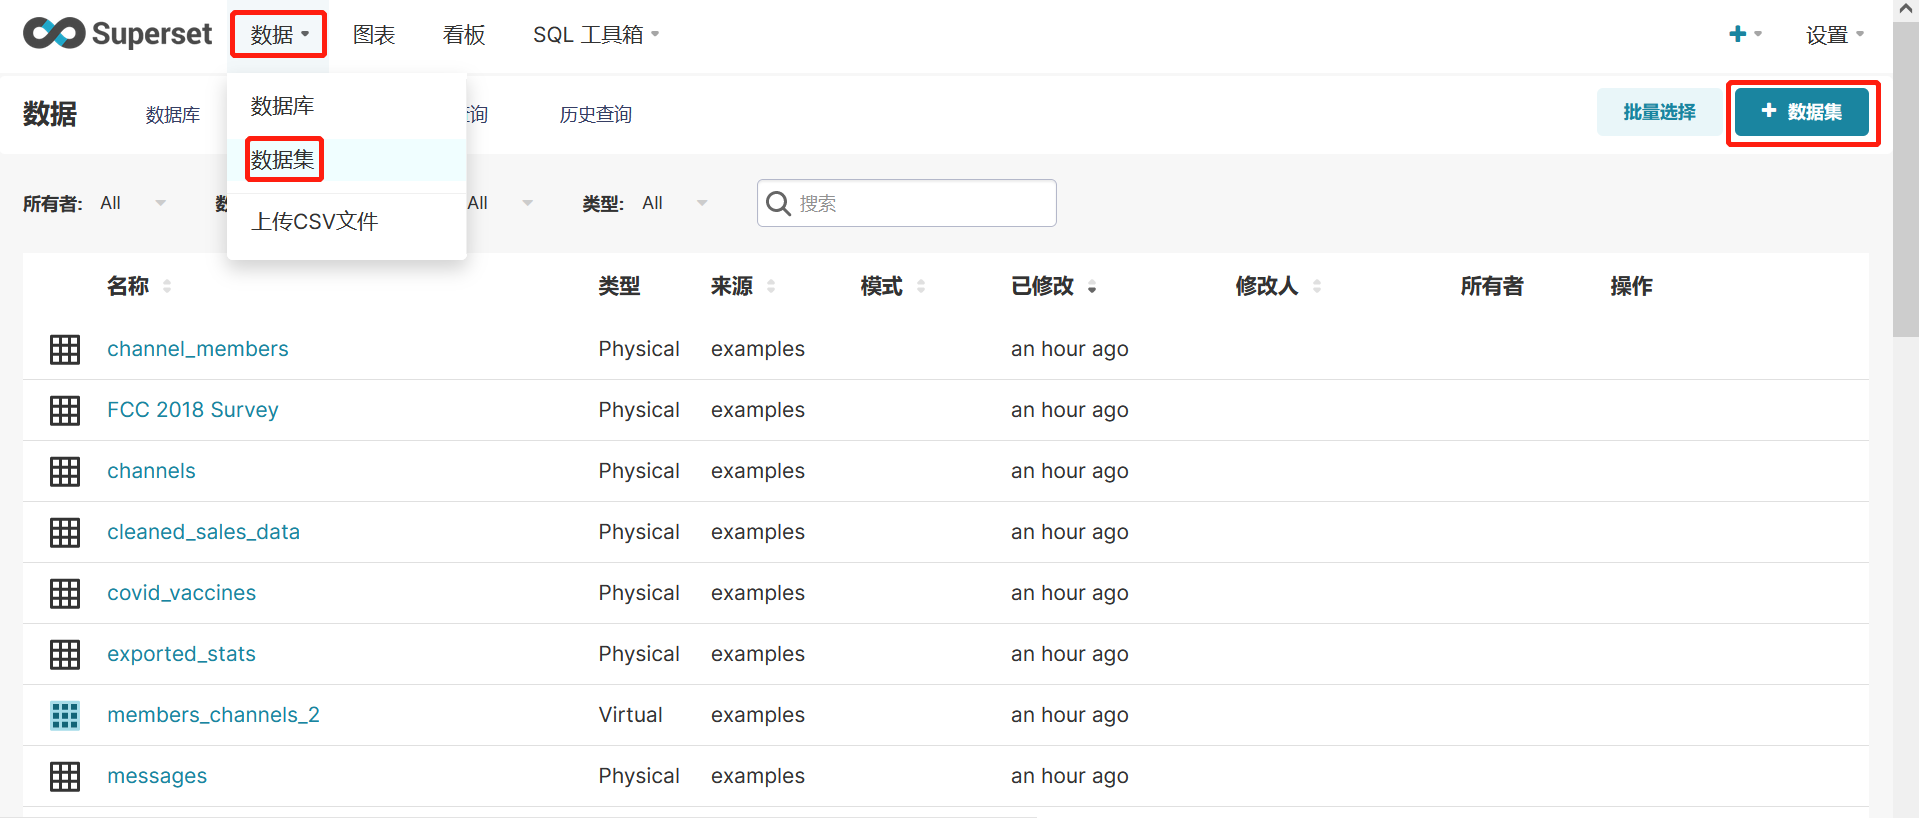Open the channel_members dataset
Image resolution: width=1919 pixels, height=818 pixels.
(x=198, y=349)
